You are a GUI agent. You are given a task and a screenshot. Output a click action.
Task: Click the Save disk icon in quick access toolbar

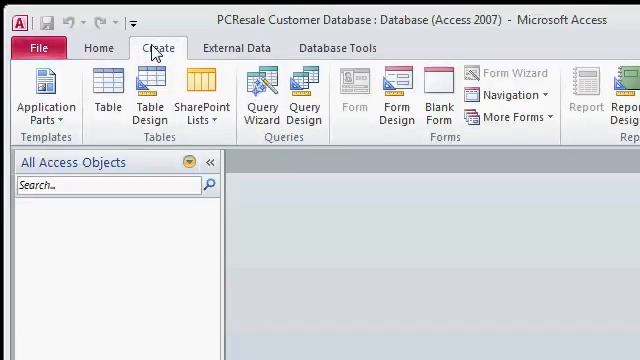(x=47, y=23)
